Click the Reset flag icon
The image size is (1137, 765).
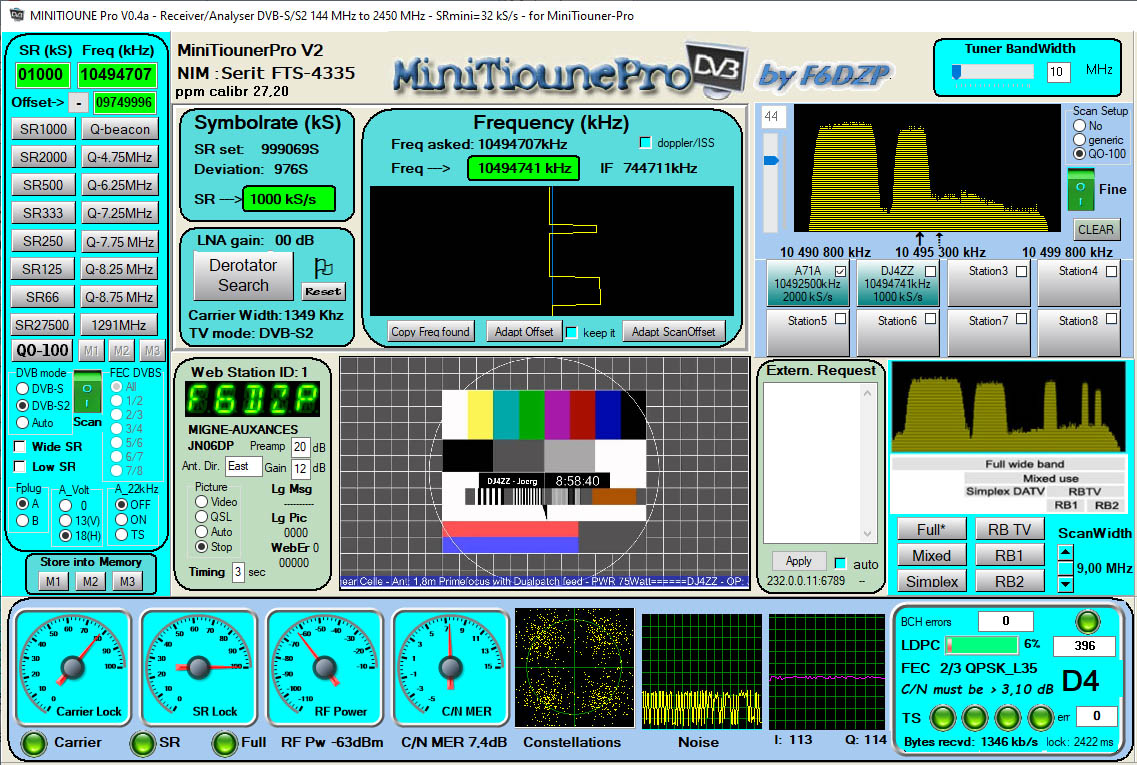(x=323, y=268)
